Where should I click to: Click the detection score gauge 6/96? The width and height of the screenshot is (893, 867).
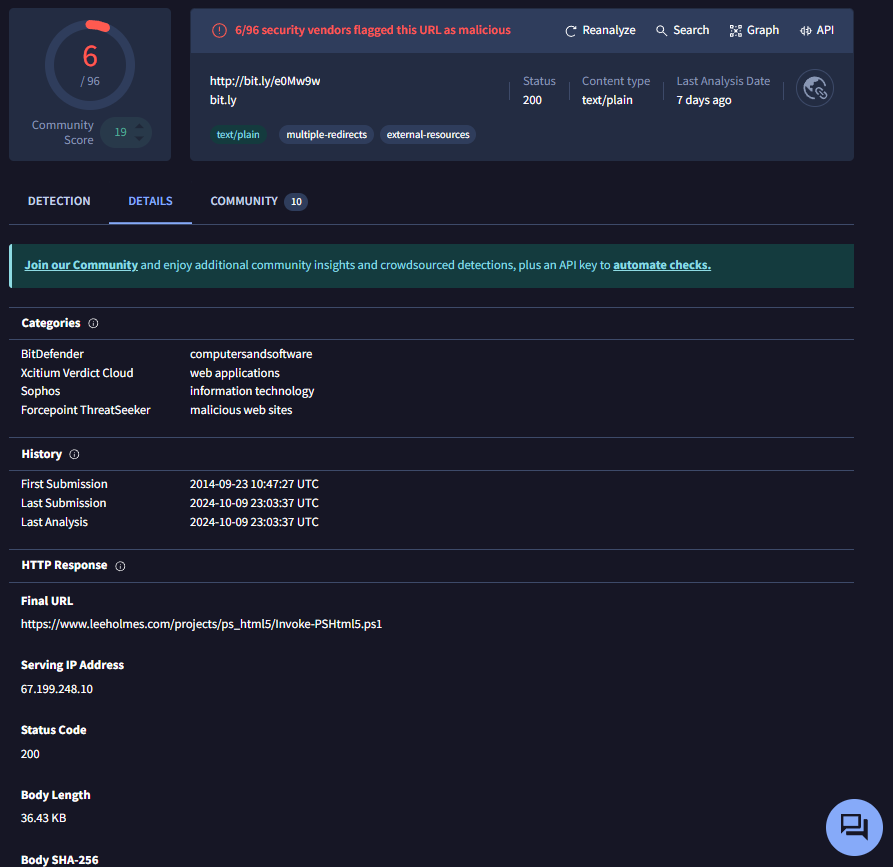90,65
